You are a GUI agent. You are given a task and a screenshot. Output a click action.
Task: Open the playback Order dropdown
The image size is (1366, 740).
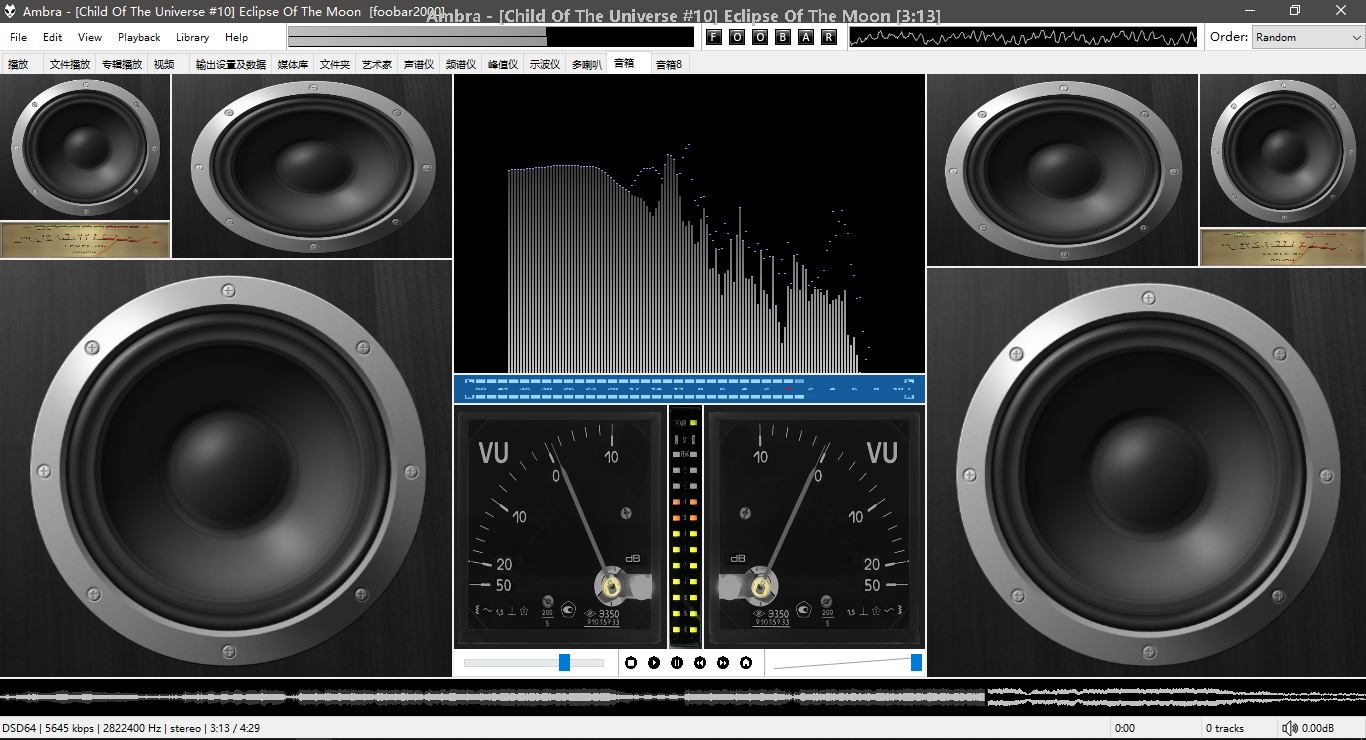point(1307,37)
